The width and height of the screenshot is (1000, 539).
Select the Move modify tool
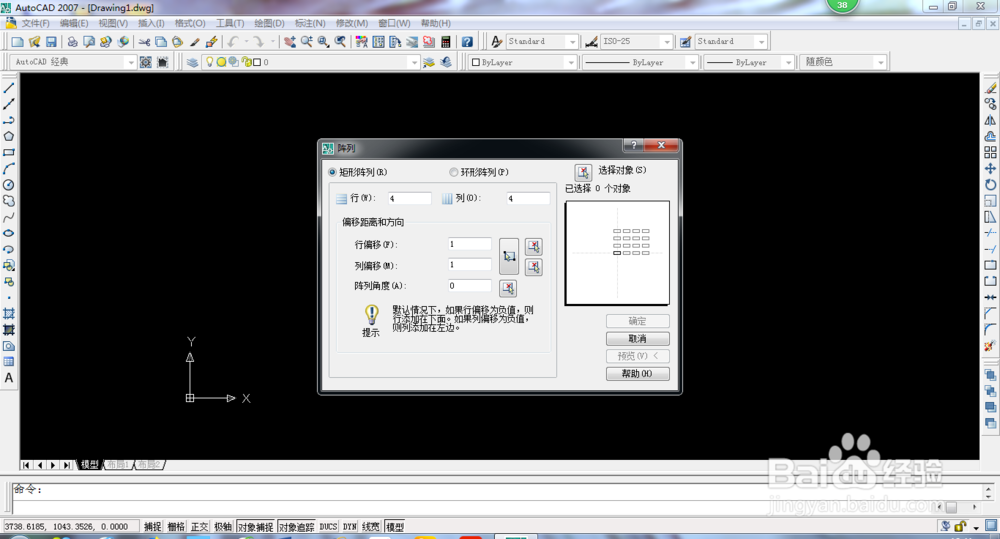pyautogui.click(x=990, y=168)
